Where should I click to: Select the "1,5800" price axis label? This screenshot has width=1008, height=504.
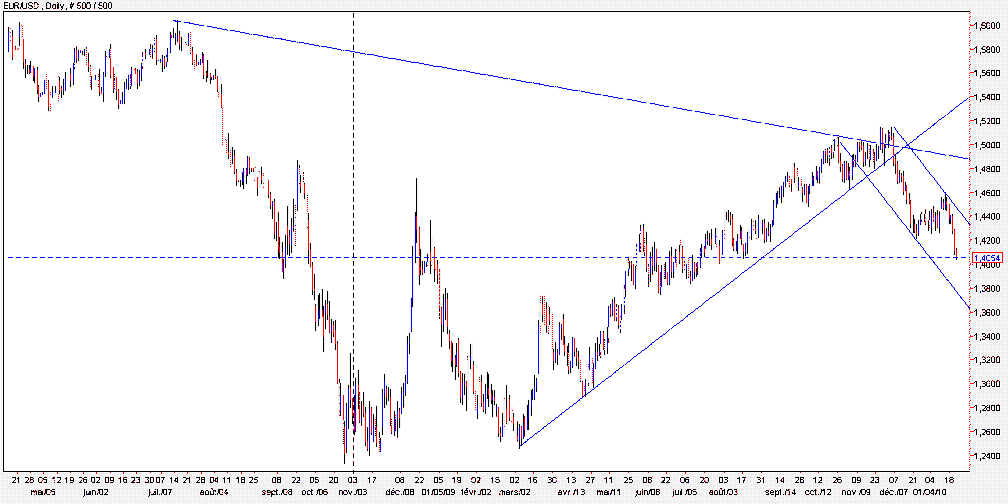coord(987,50)
